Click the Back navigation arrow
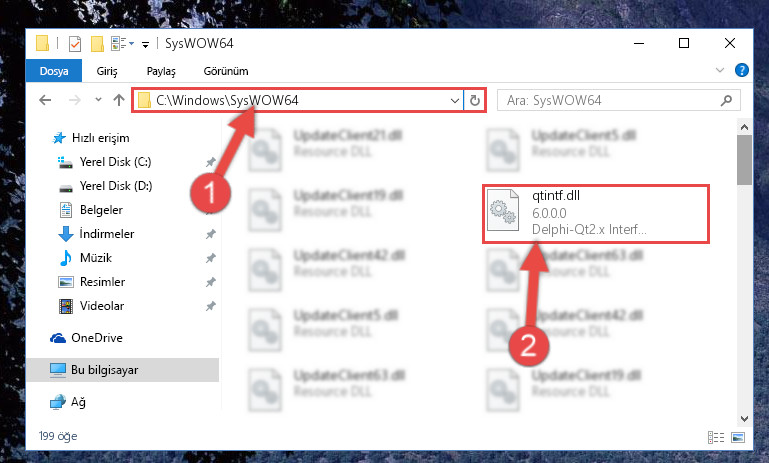 (x=45, y=100)
